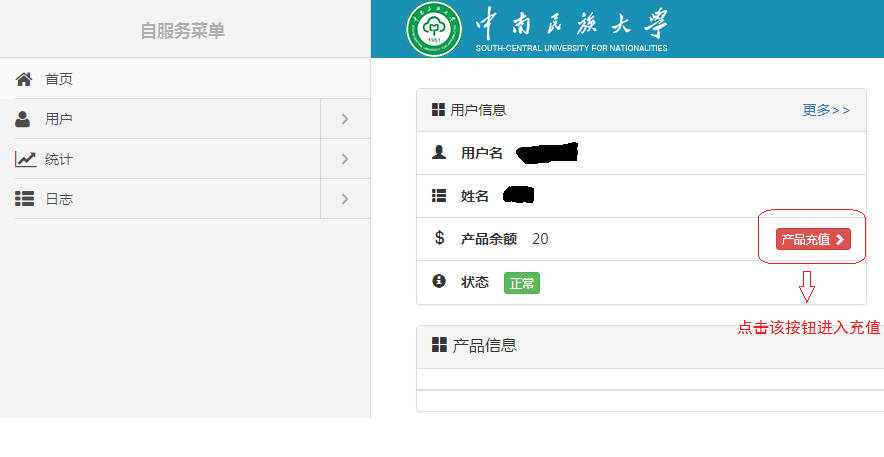
Task: Click the dollar sign icon beside 产品余额
Action: [439, 238]
